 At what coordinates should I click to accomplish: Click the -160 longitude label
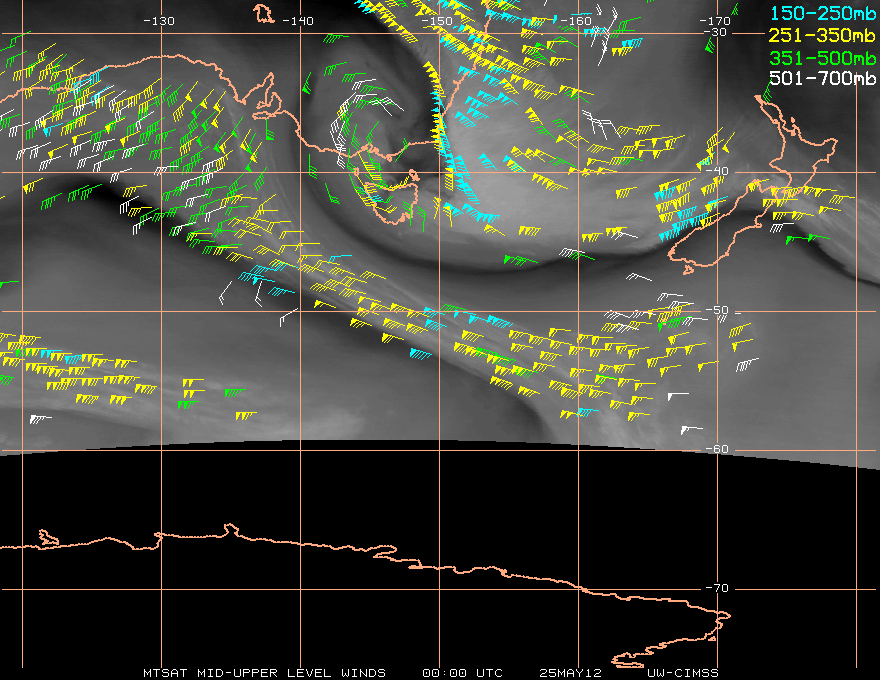[x=576, y=21]
